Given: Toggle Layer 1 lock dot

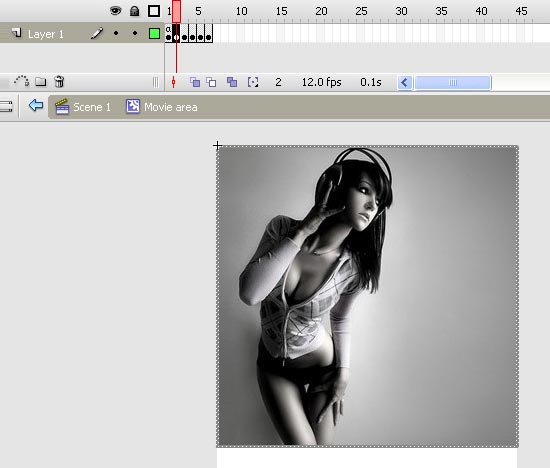Looking at the screenshot, I should coord(135,33).
